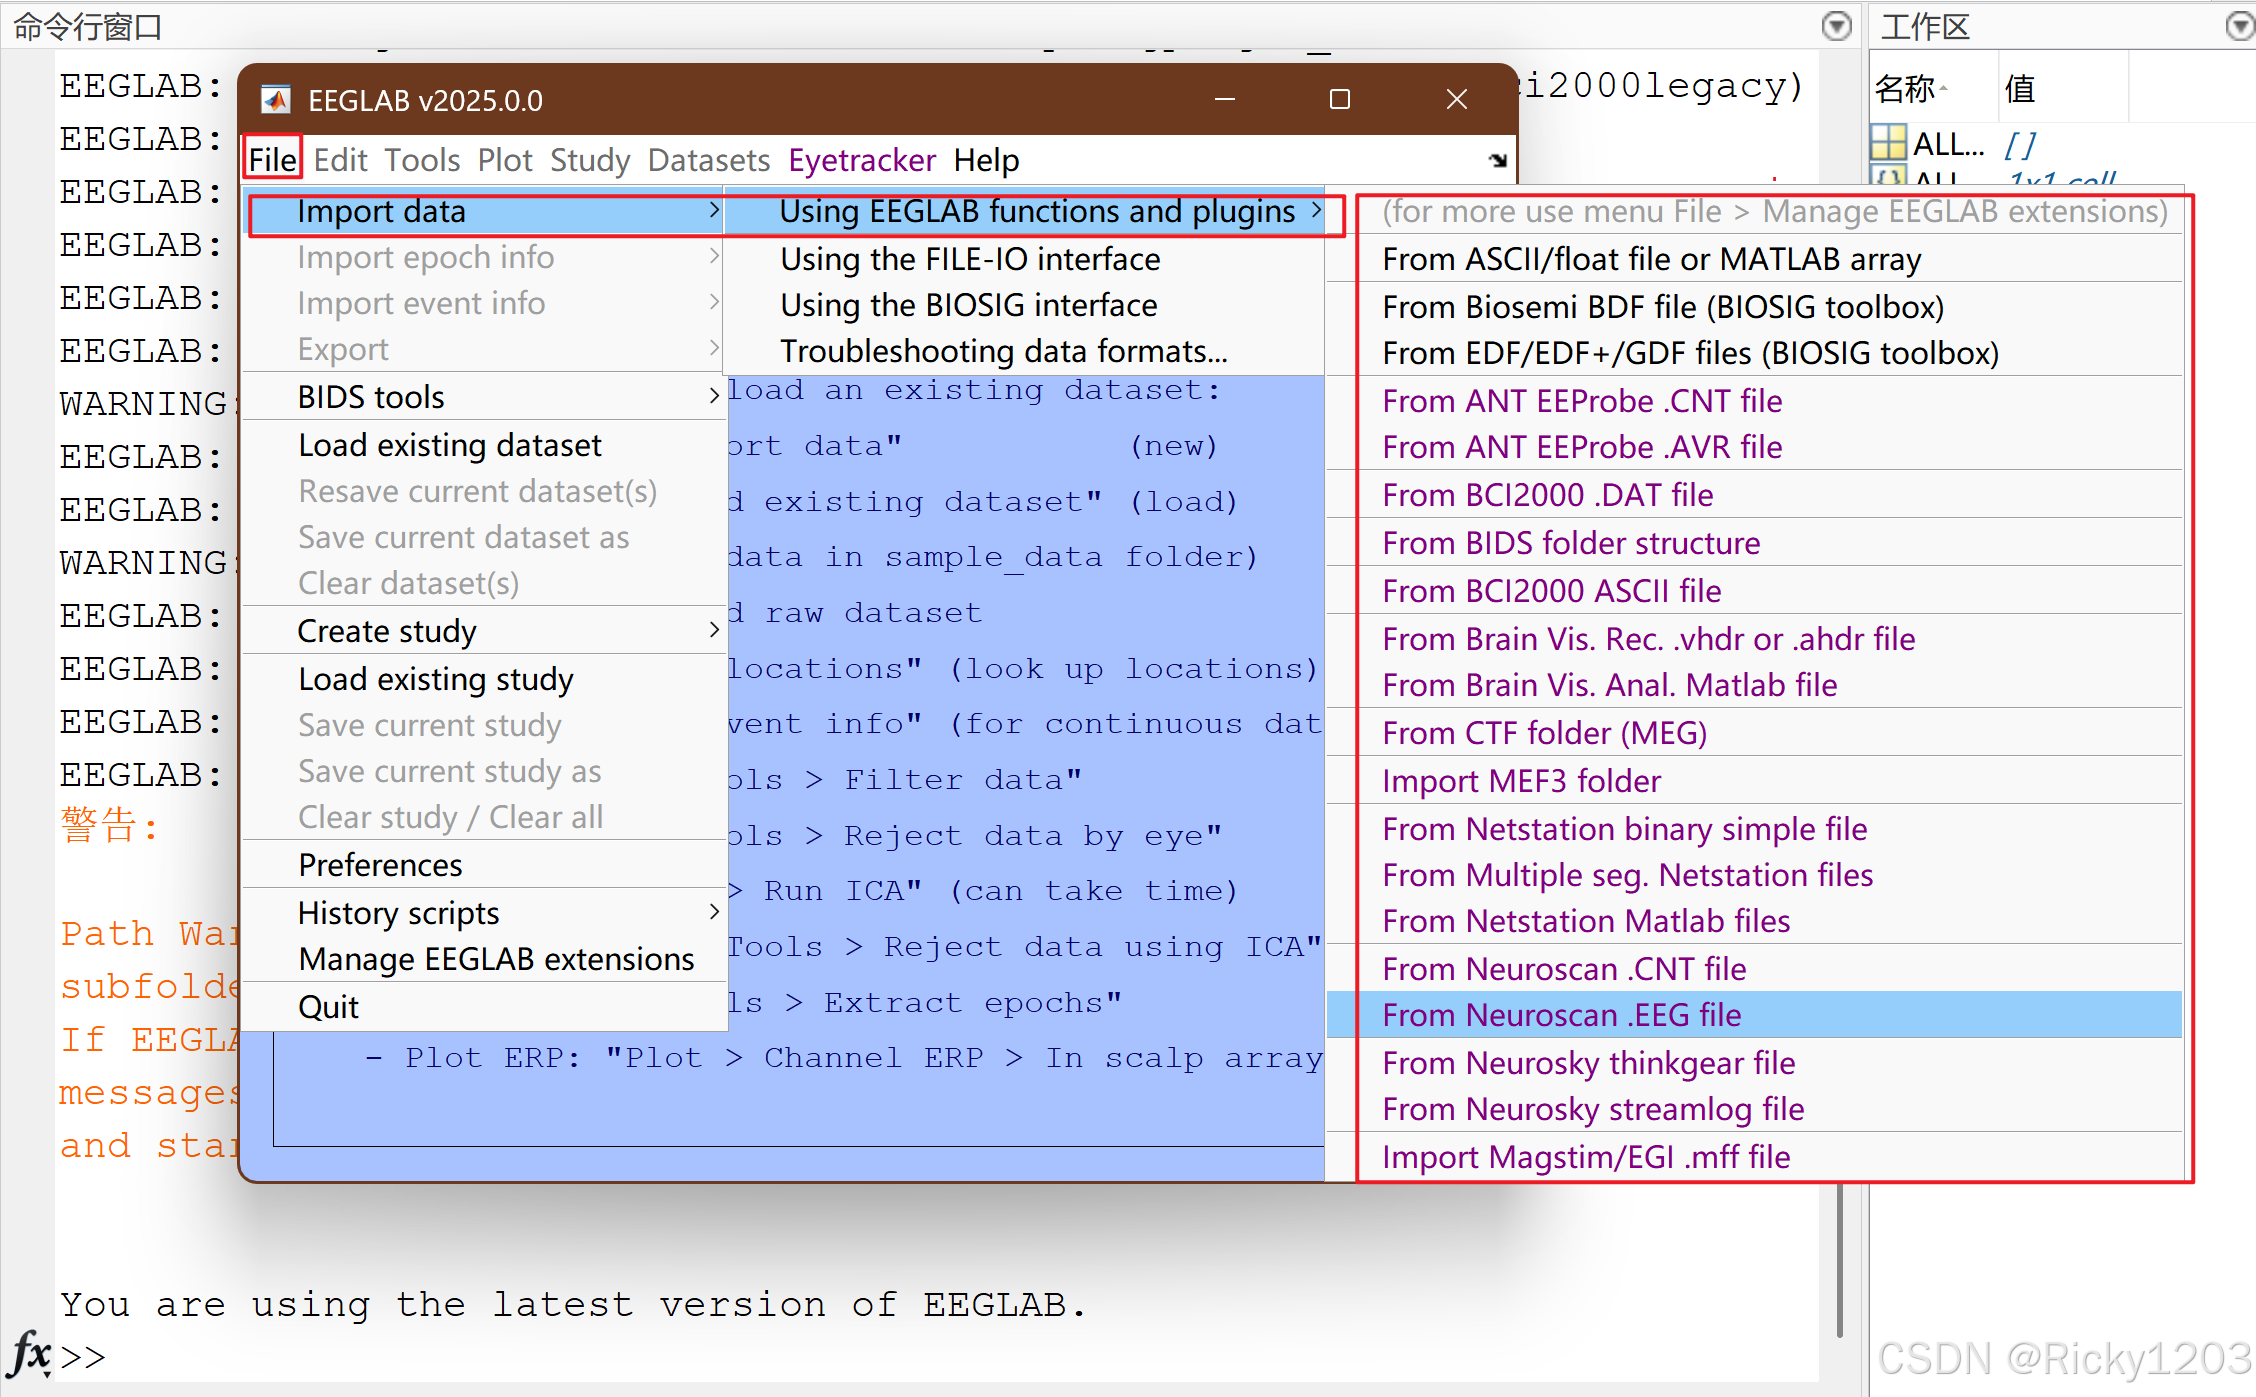Screen dimensions: 2256x1397
Task: Click the MATLAB logo icon in EEGLAB titlebar
Action: click(x=275, y=100)
